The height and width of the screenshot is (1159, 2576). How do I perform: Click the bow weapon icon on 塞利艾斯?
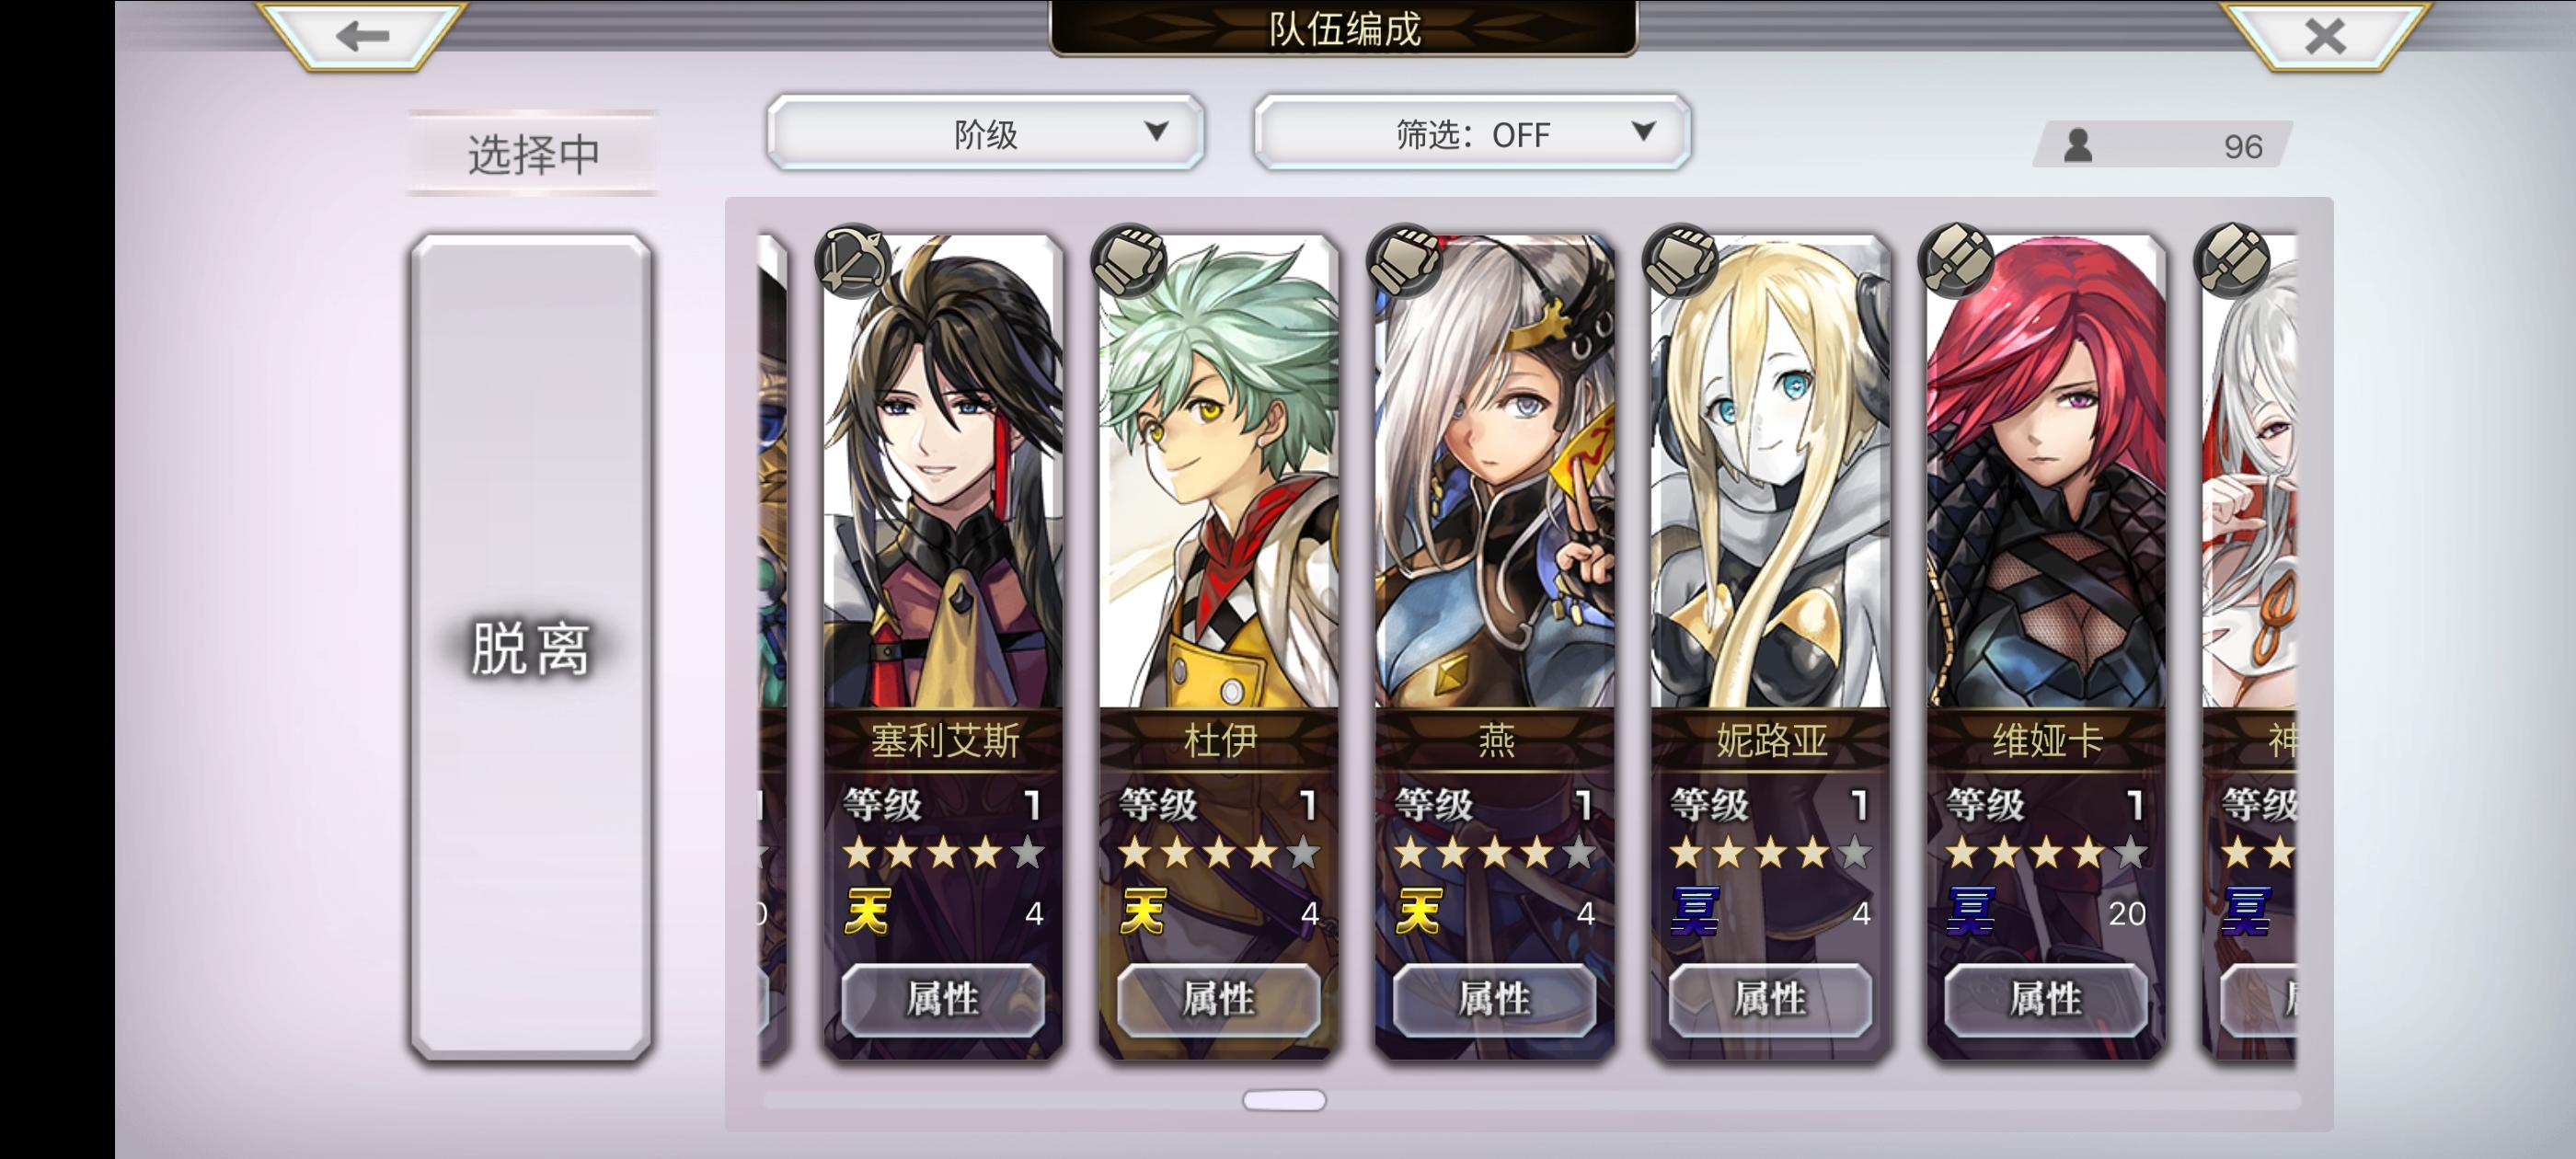(x=853, y=261)
